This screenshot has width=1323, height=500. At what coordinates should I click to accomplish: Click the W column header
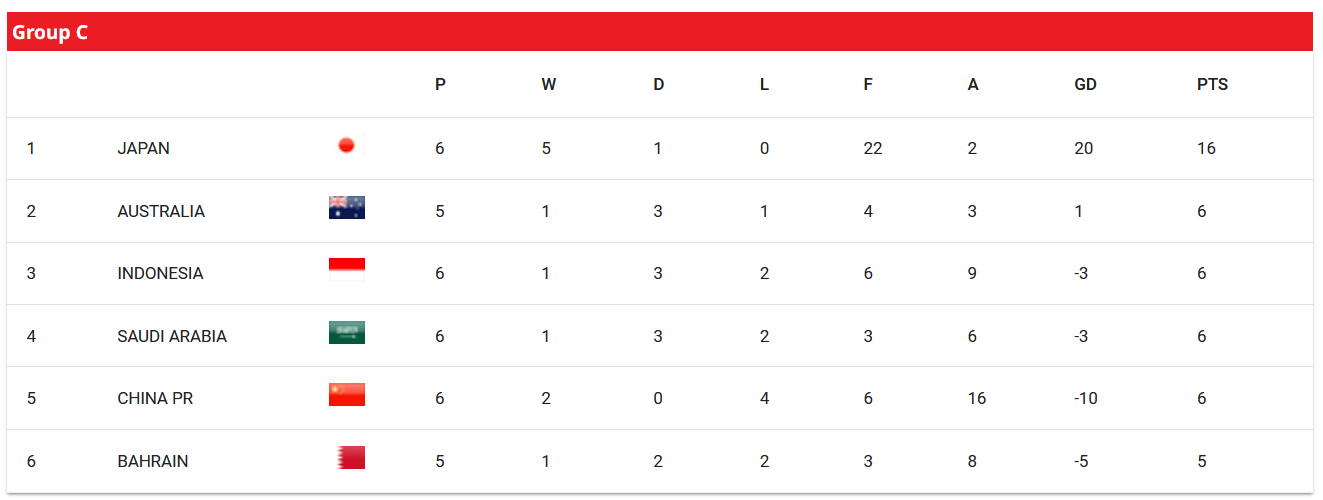click(x=549, y=85)
